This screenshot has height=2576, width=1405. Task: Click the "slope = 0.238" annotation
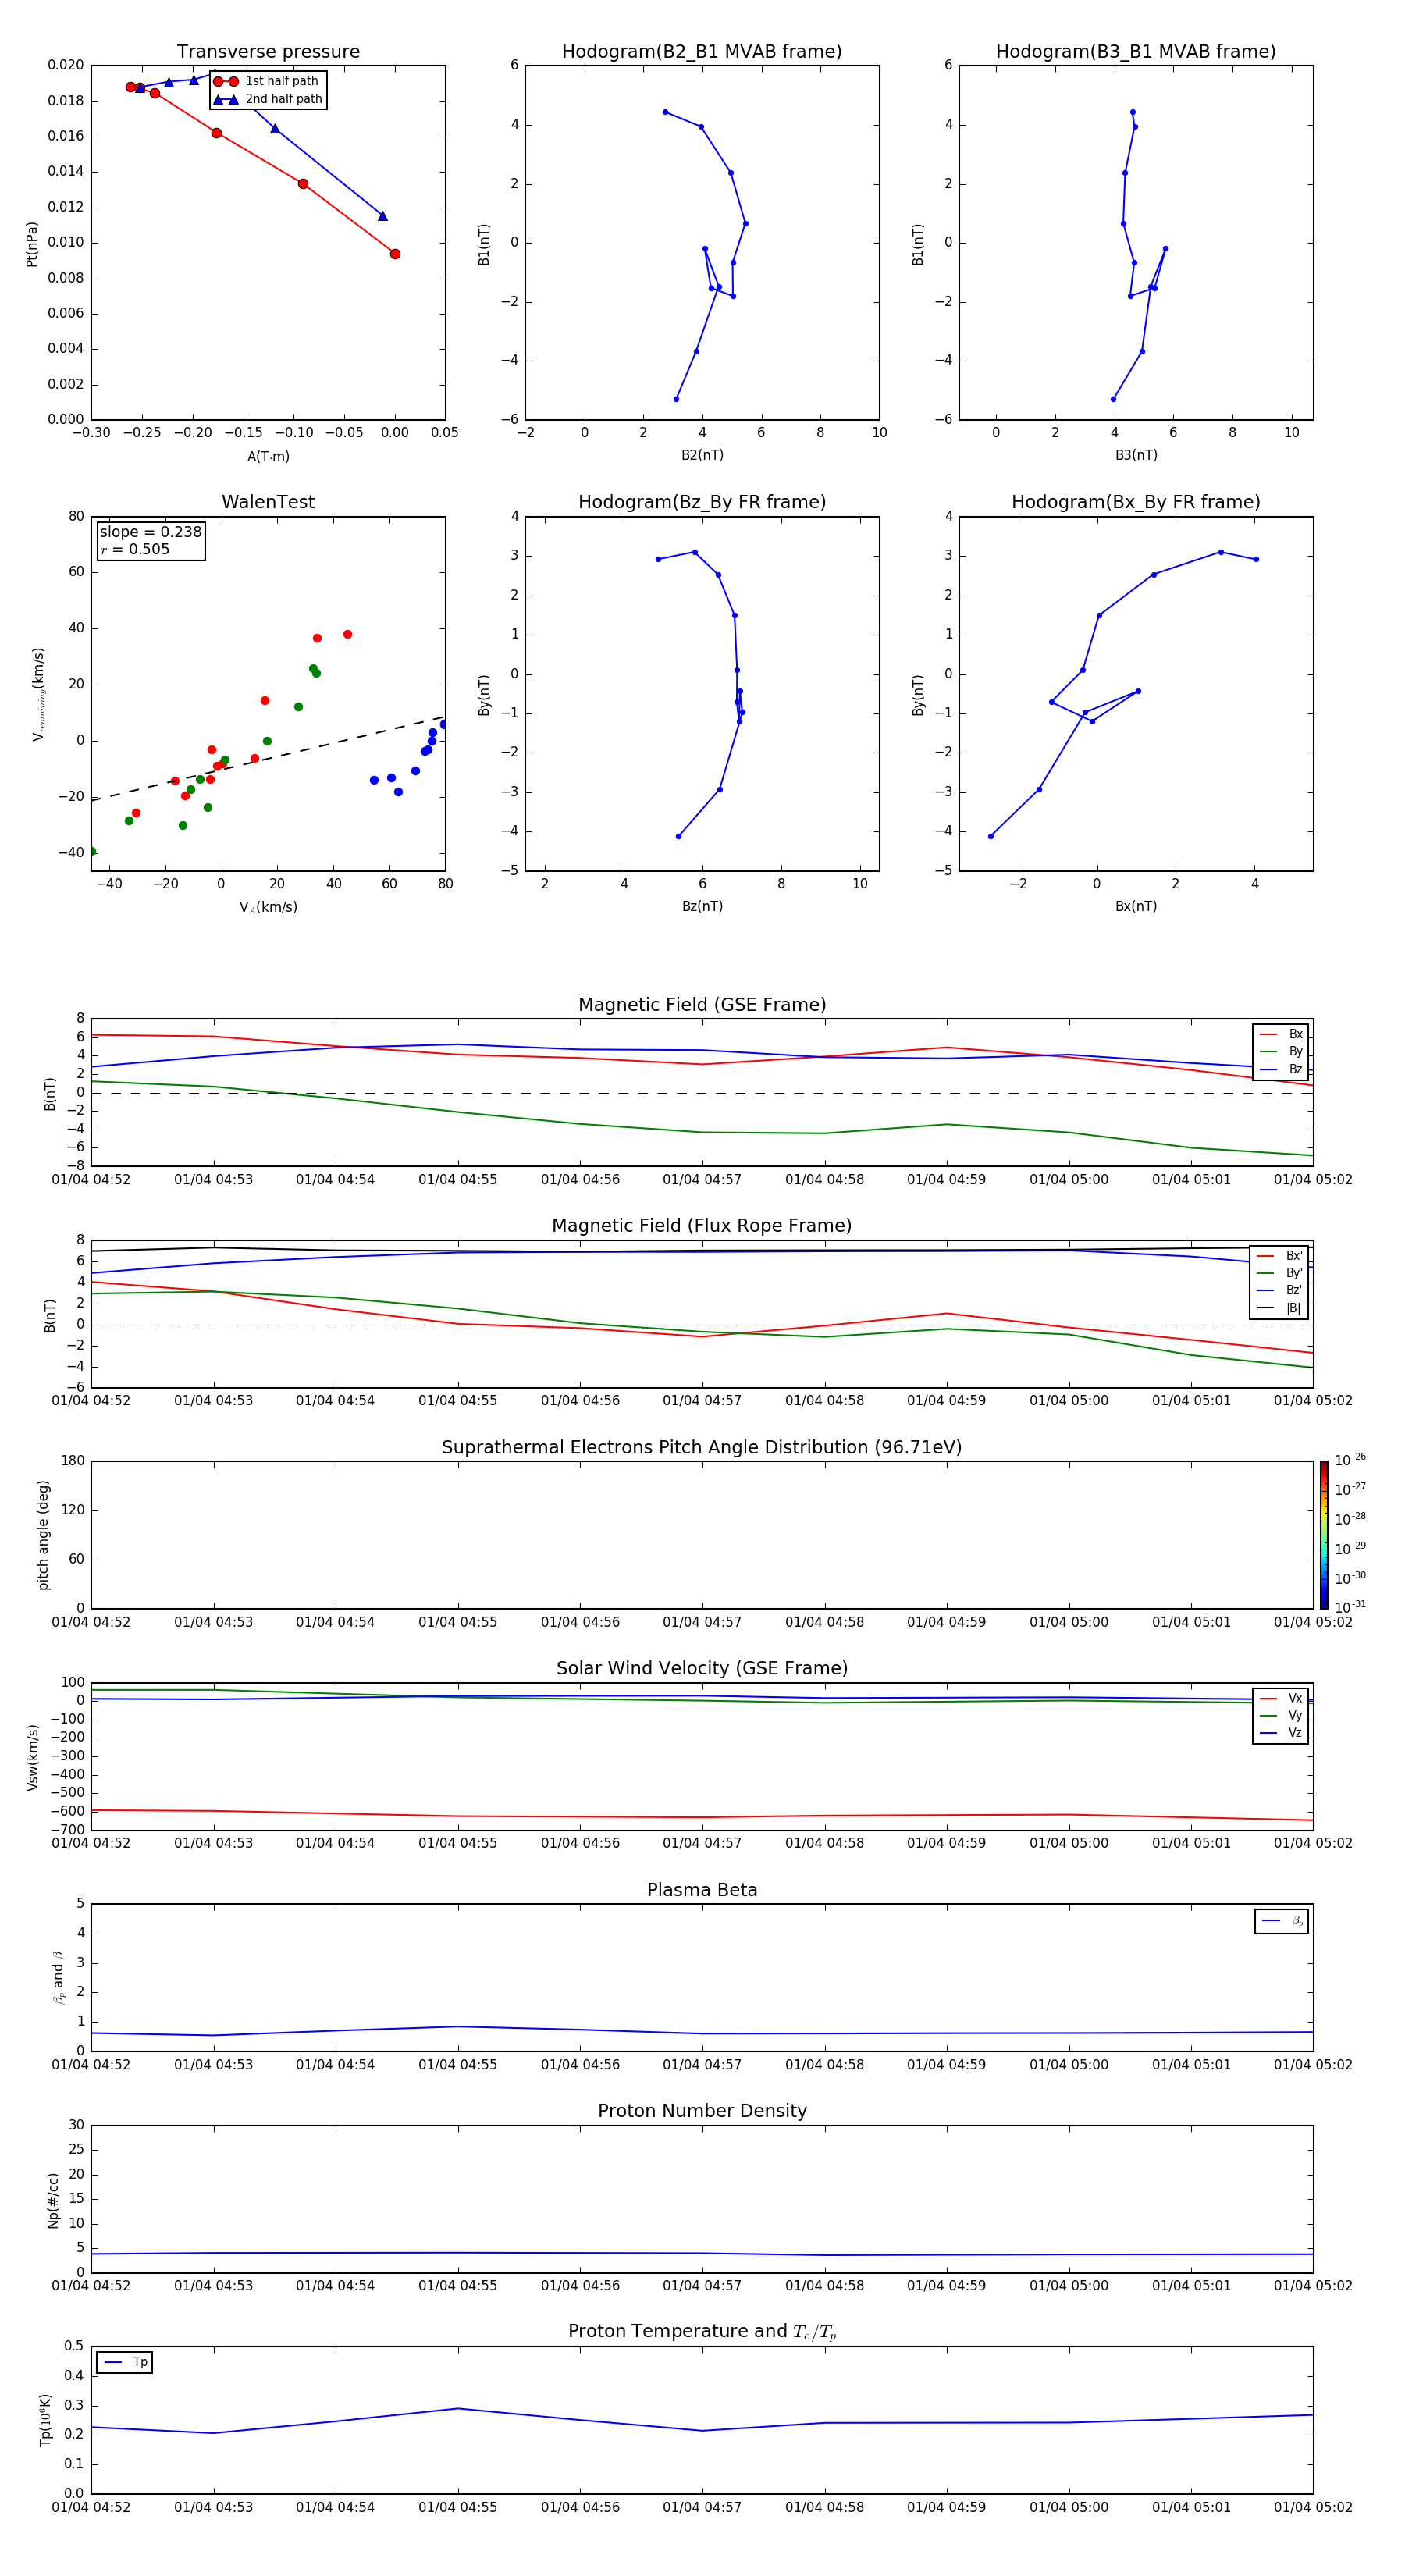point(150,532)
